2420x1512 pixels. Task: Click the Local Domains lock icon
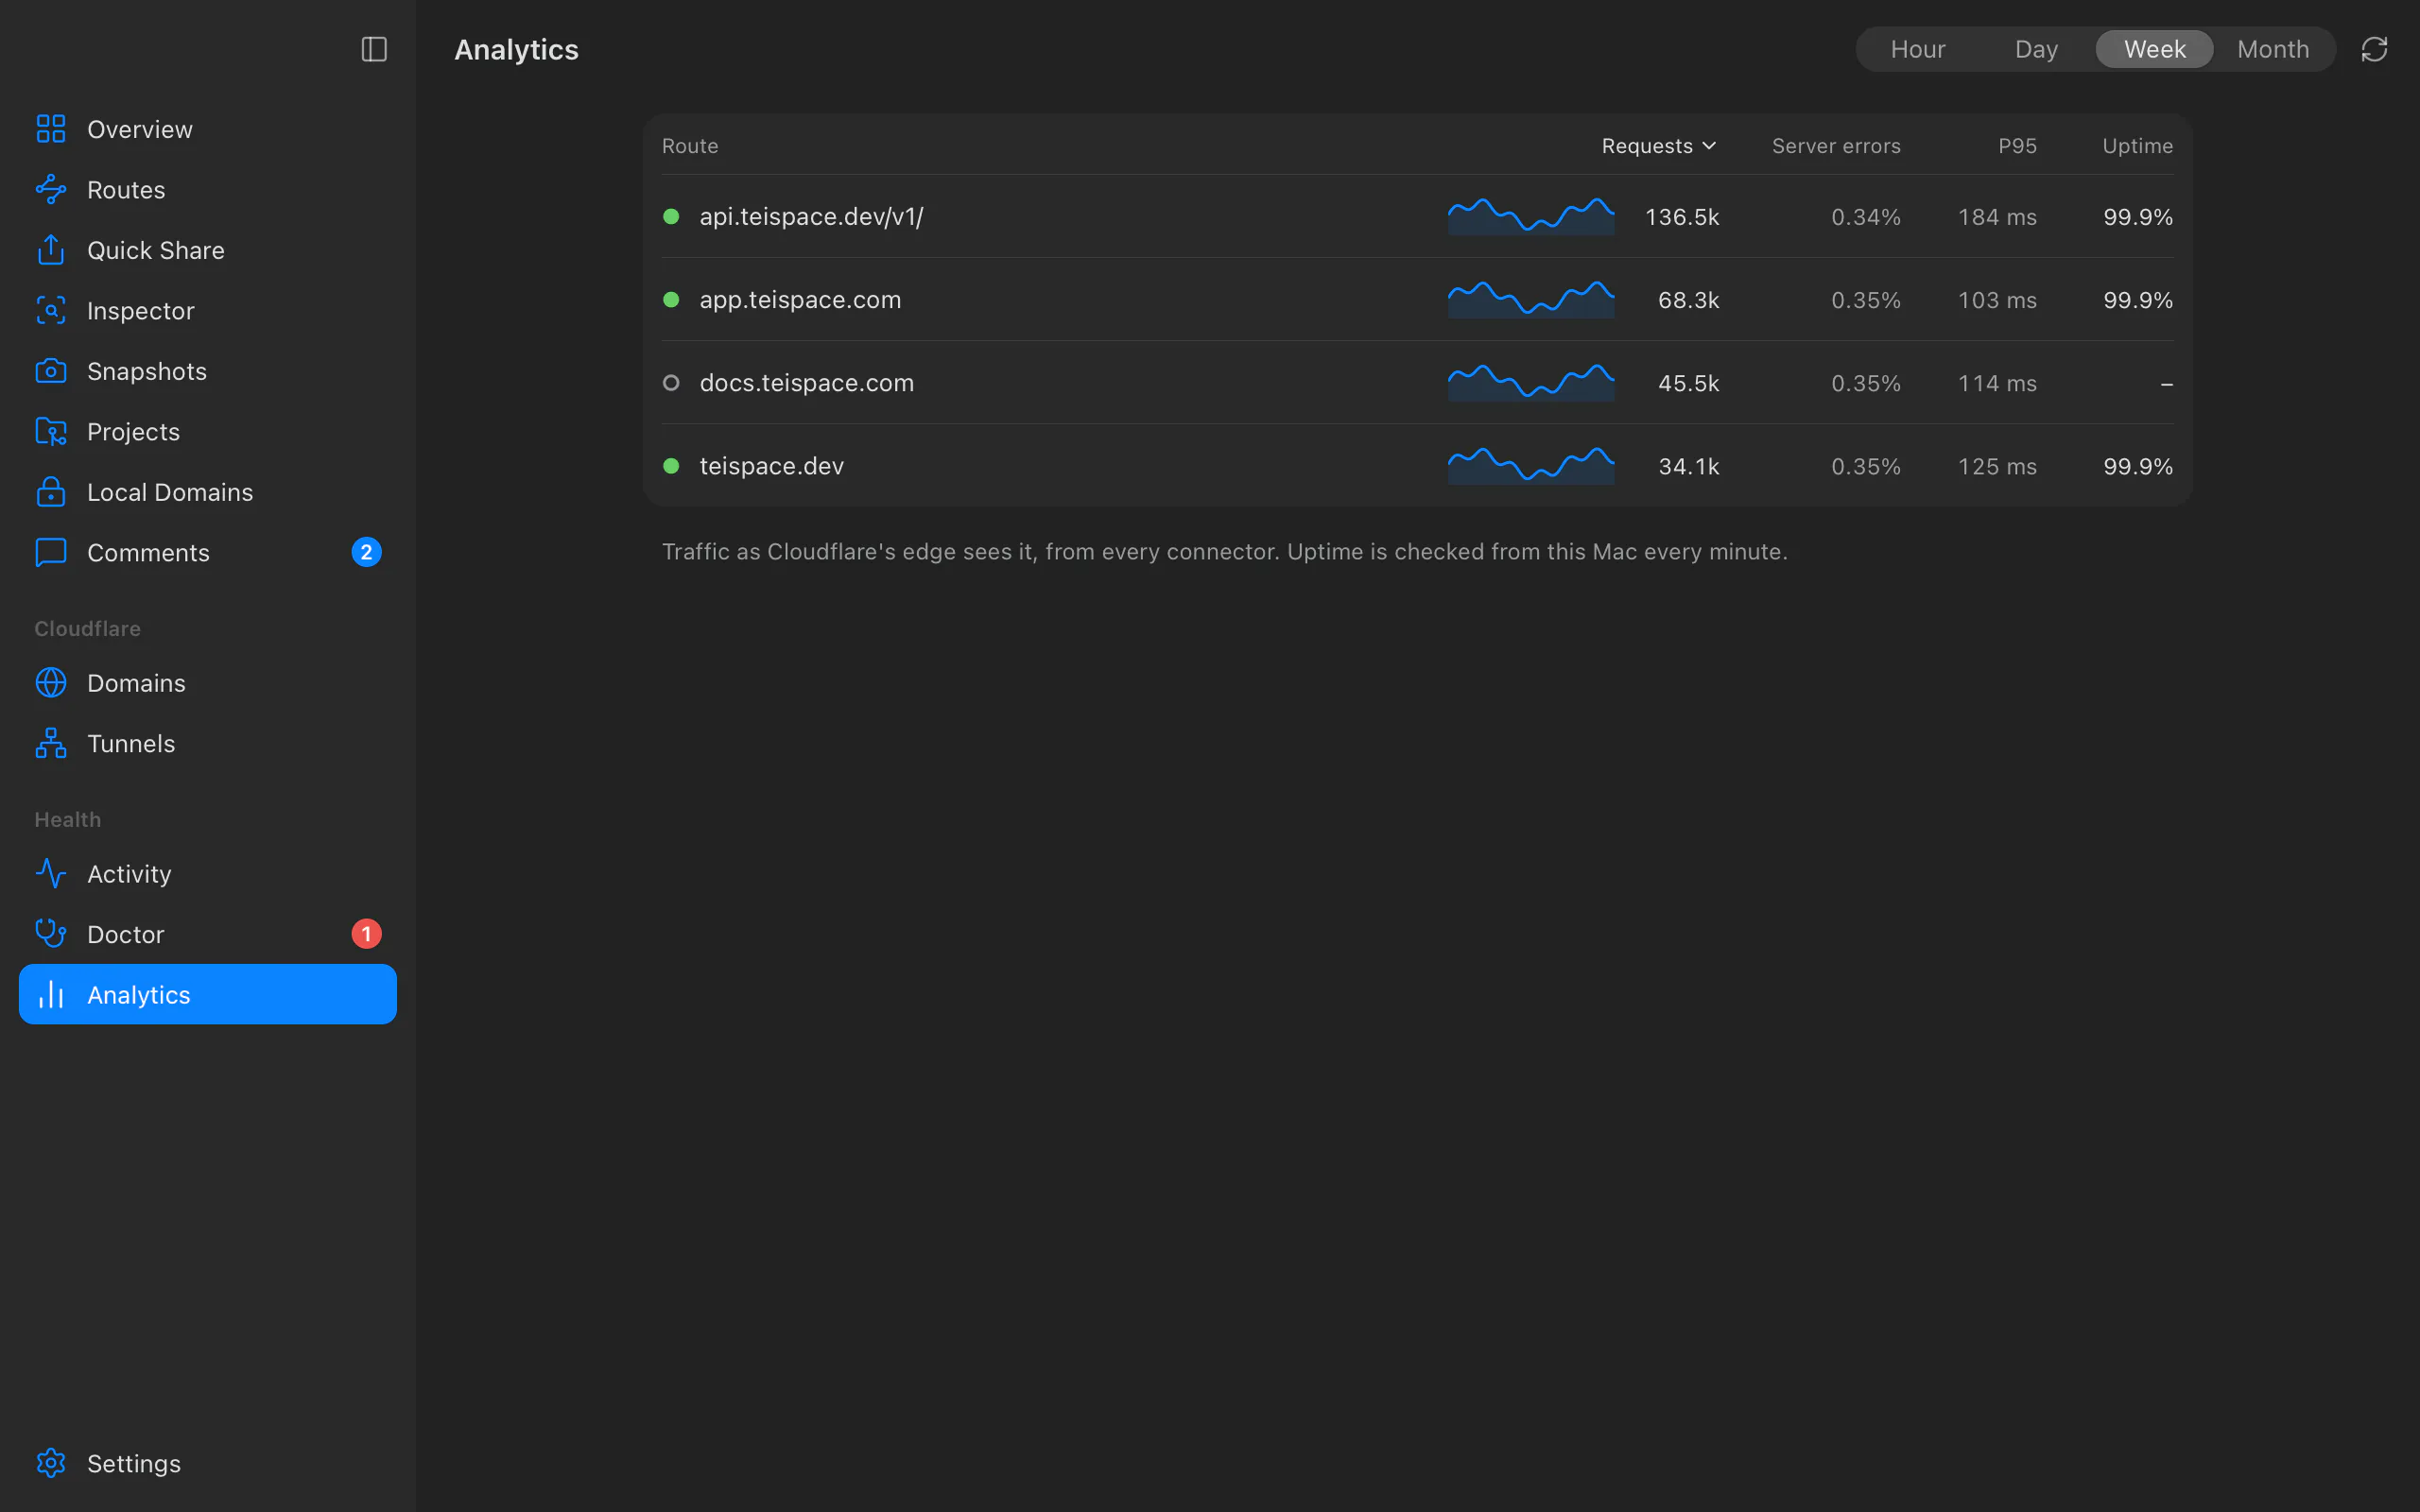tap(51, 492)
